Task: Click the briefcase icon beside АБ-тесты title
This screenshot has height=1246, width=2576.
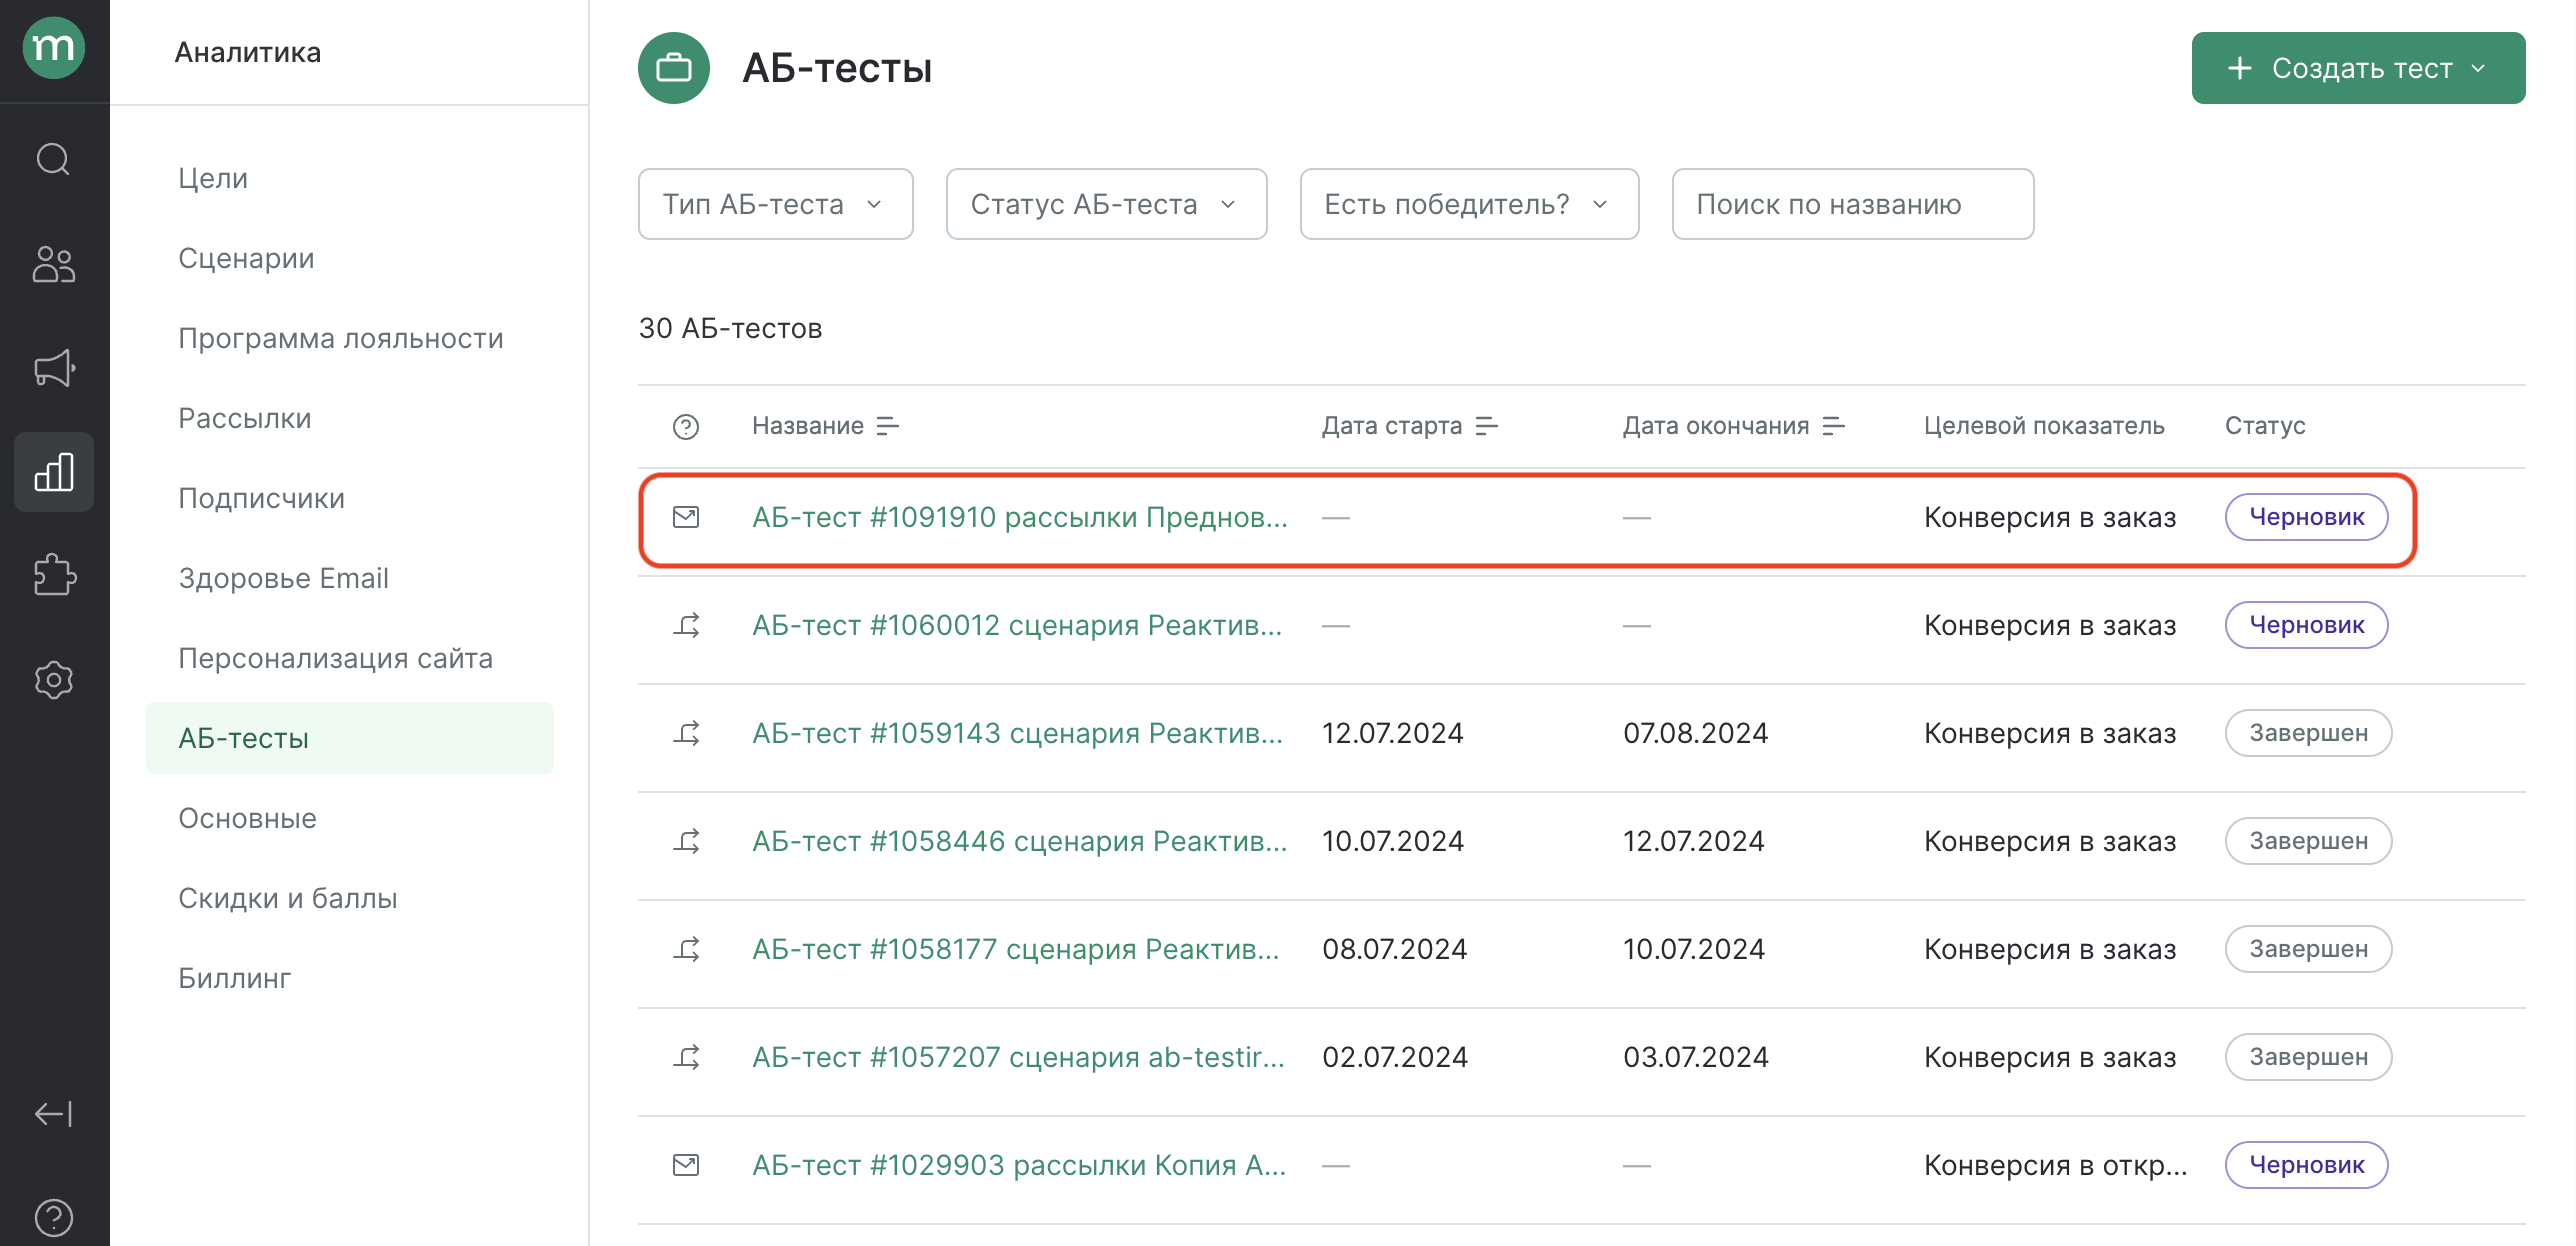Action: (x=674, y=68)
